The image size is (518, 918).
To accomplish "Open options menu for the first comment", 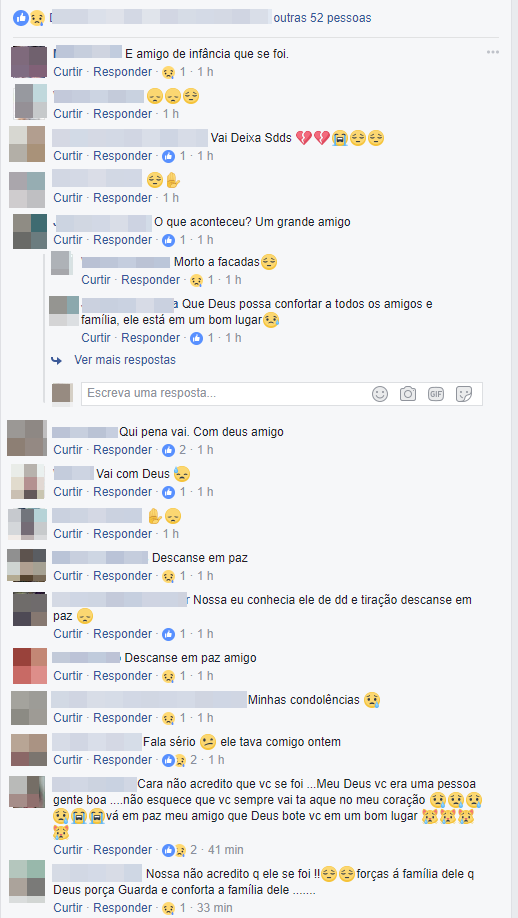I will (493, 53).
